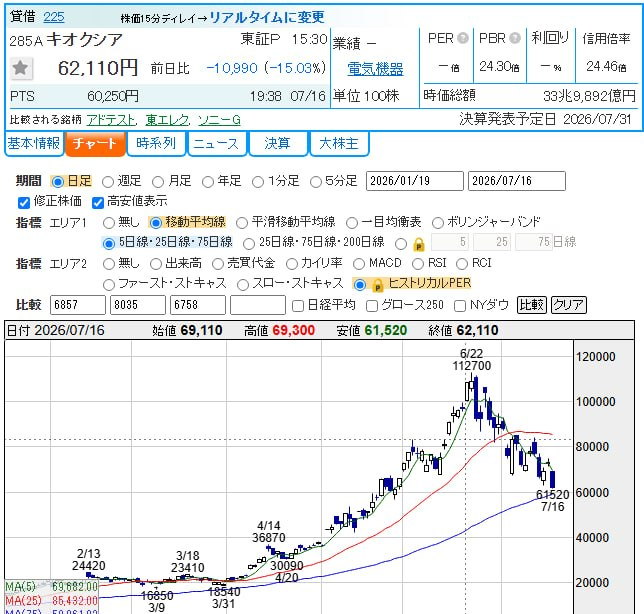644x614 pixels.
Task: Choose 平滑移動平均線 indicator
Action: click(x=242, y=223)
